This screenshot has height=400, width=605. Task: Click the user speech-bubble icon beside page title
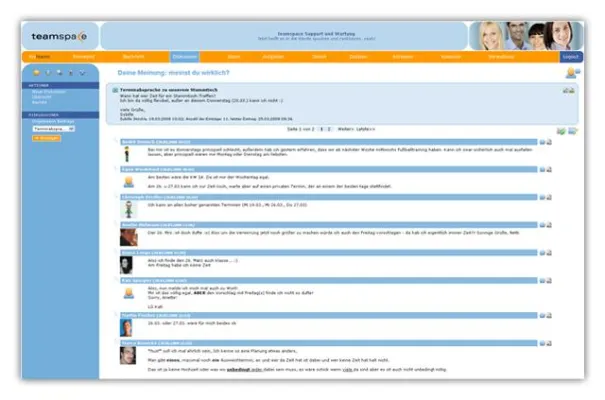(x=572, y=73)
